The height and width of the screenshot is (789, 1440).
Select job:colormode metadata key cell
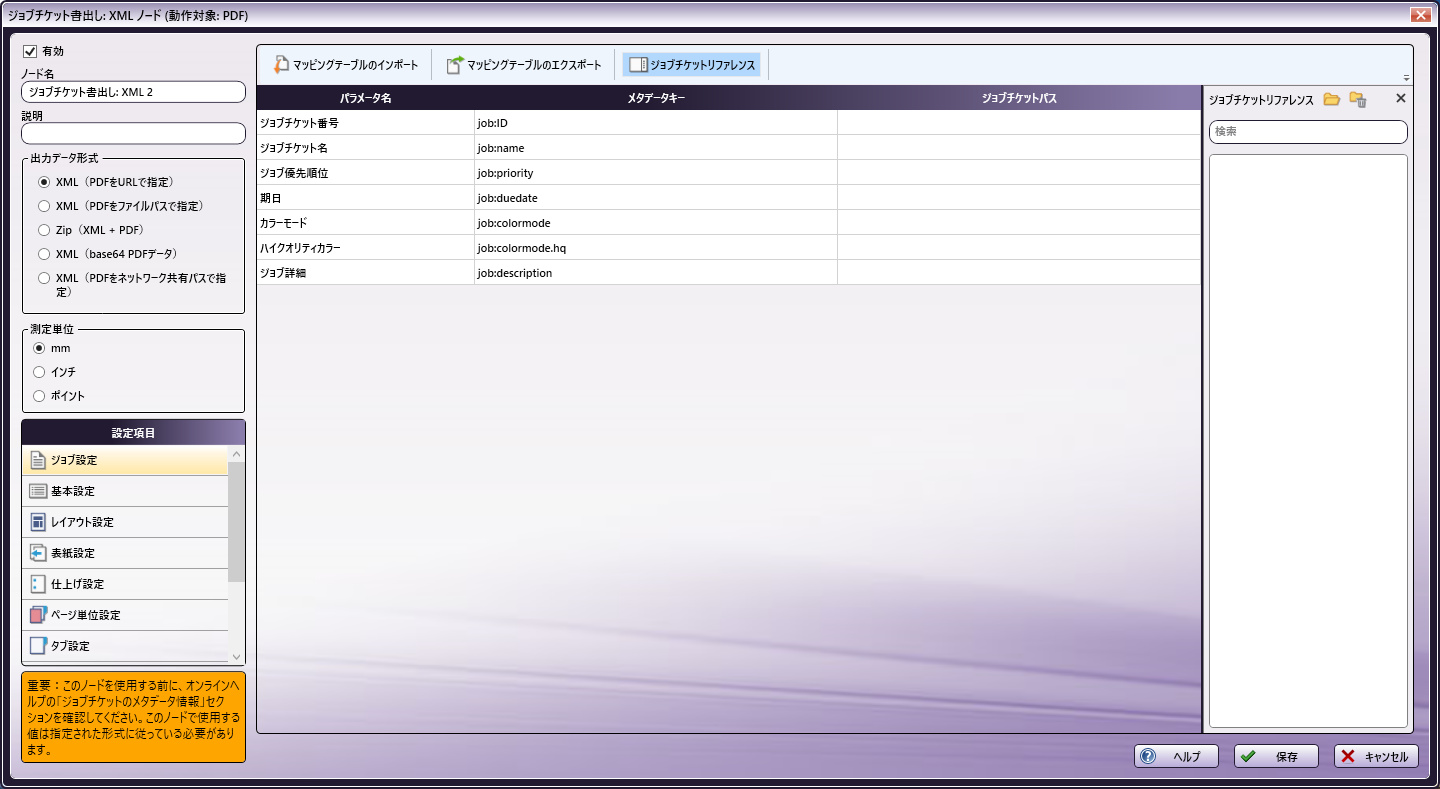[656, 223]
